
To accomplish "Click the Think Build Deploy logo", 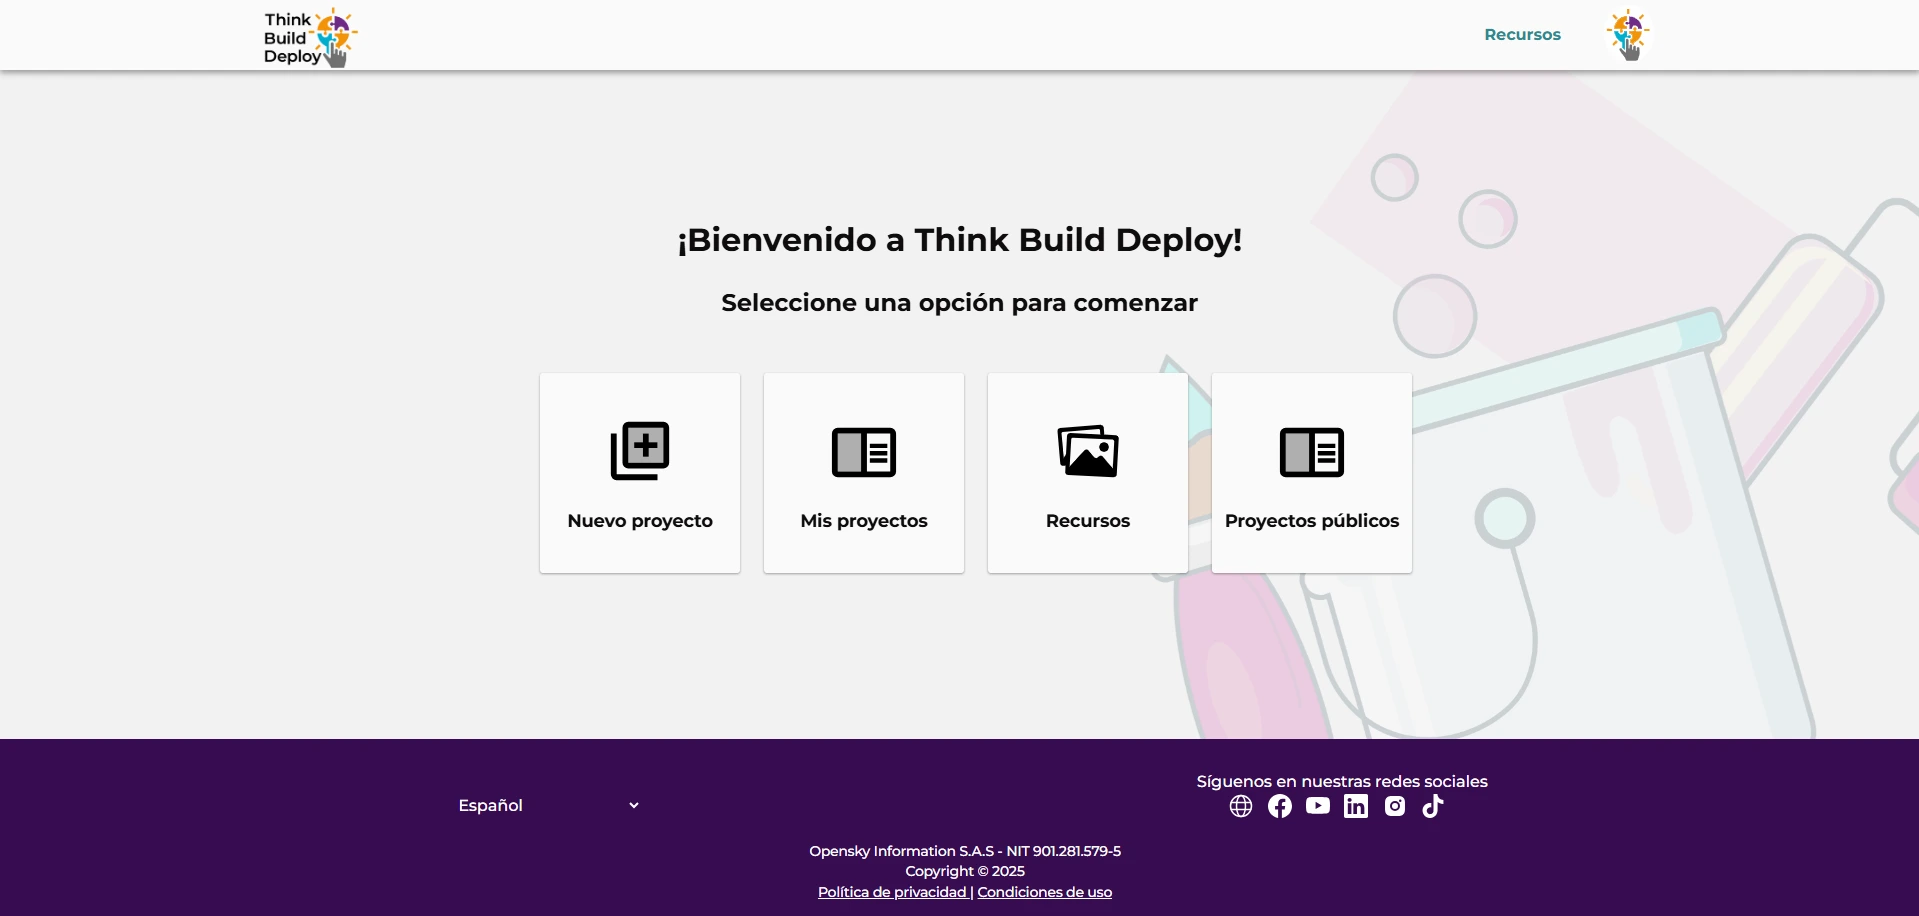I will tap(308, 38).
